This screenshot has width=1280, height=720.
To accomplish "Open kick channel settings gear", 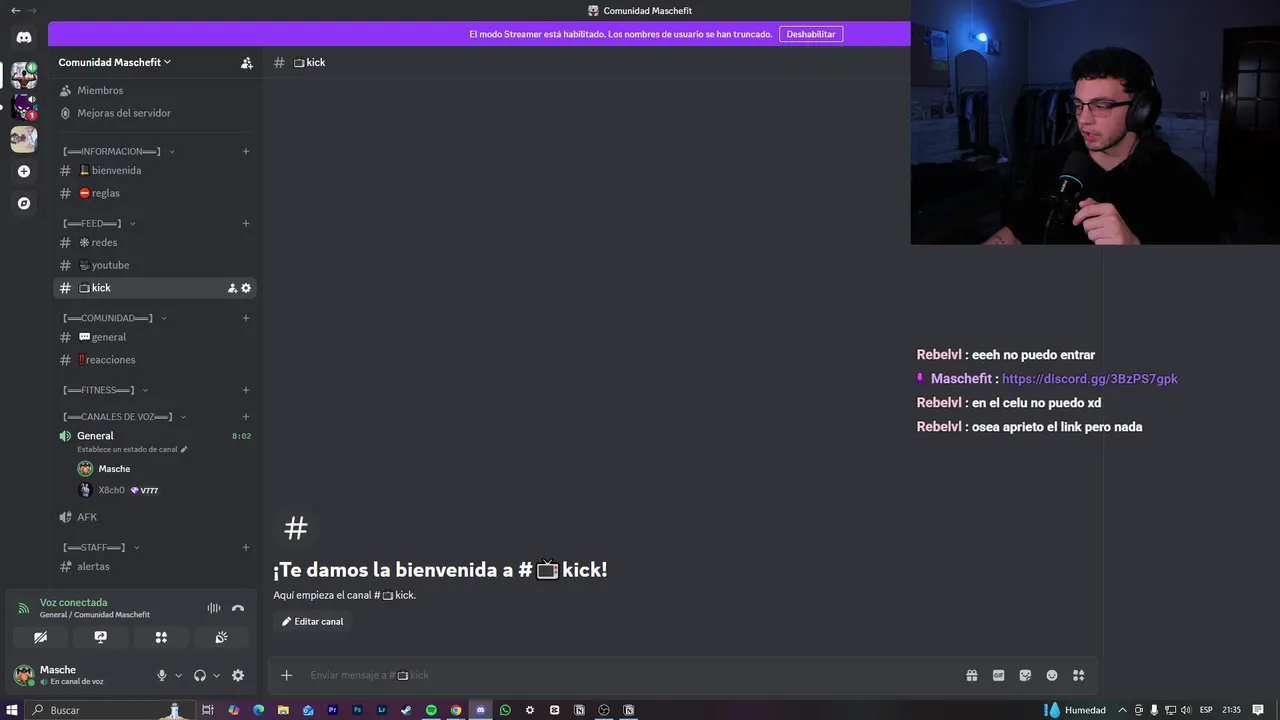I will point(246,288).
